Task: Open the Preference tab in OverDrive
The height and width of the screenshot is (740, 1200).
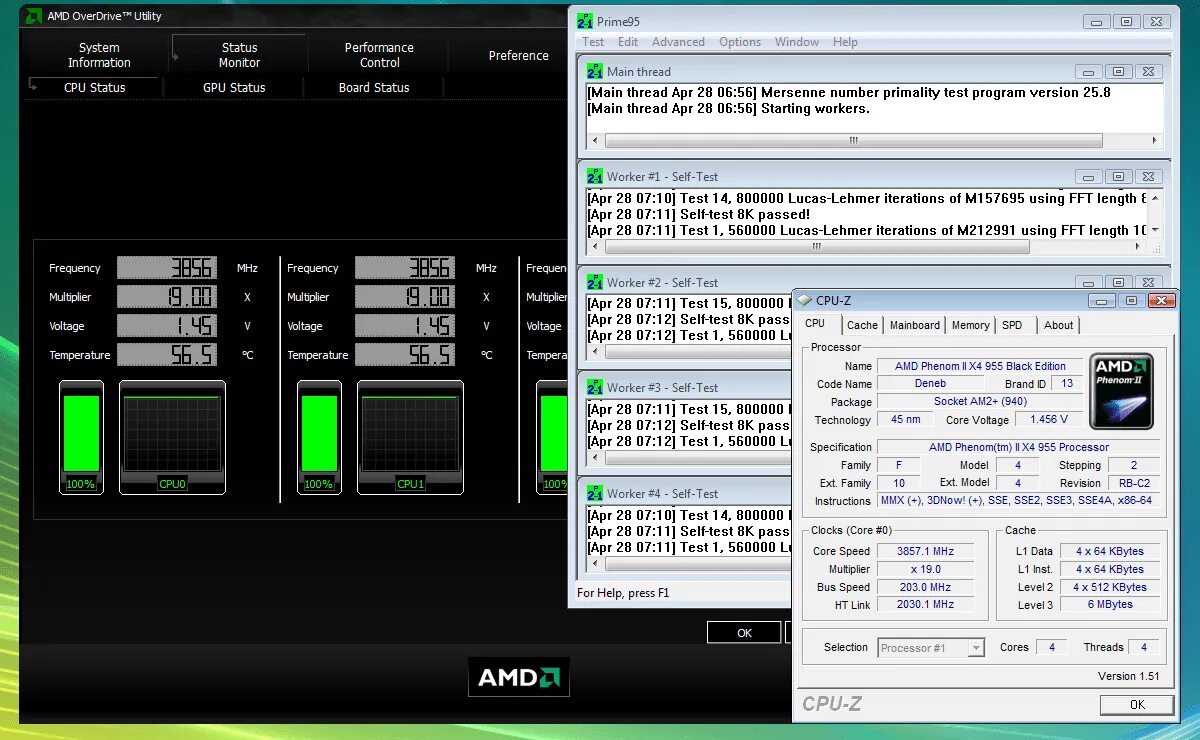Action: tap(518, 56)
